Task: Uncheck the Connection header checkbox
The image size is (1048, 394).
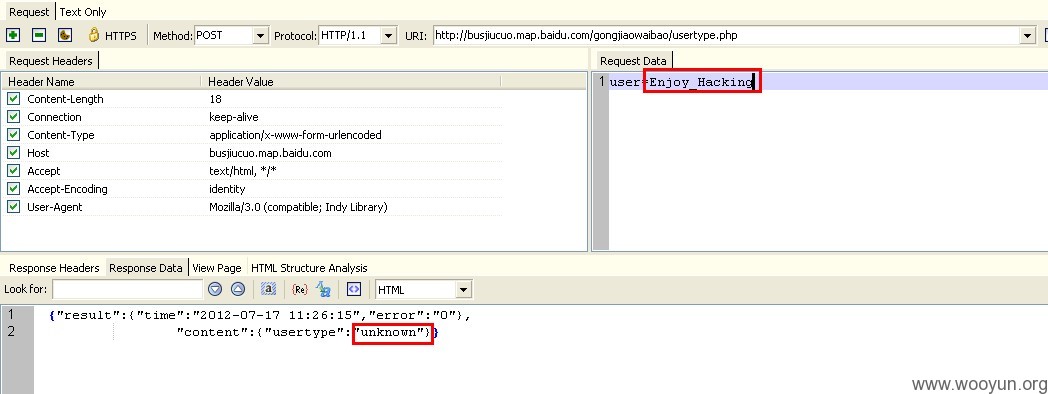Action: click(13, 117)
